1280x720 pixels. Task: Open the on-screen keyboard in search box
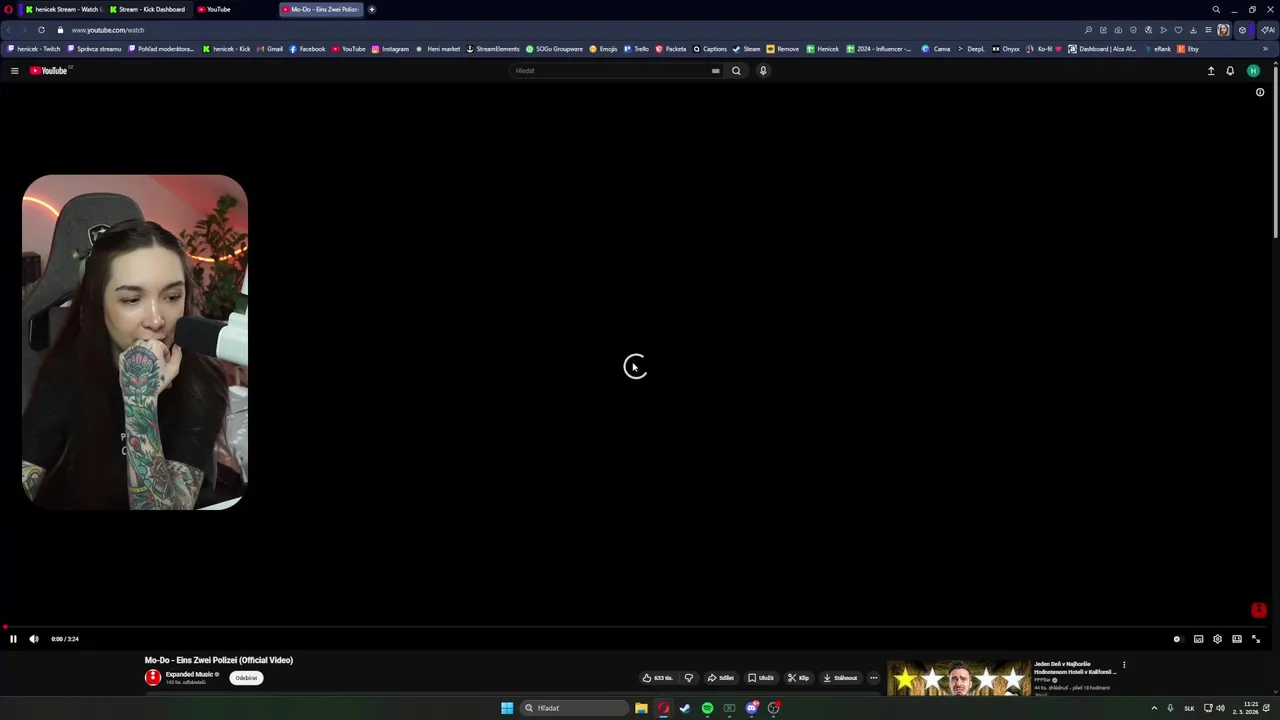[x=715, y=71]
